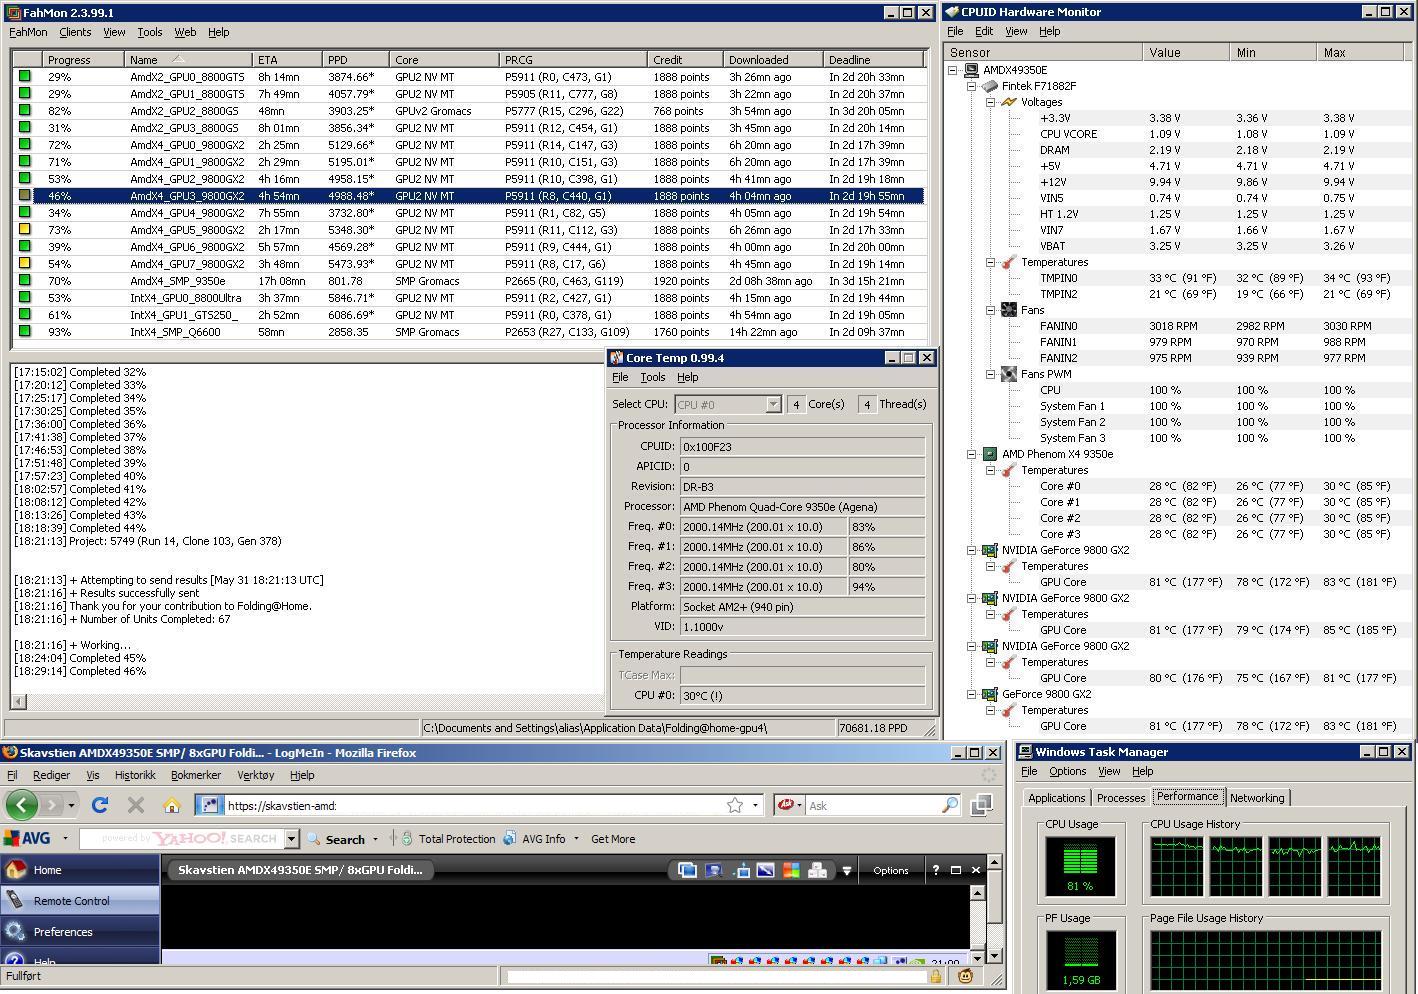The height and width of the screenshot is (994, 1418).
Task: Click the LogMeIn network connections icon
Action: pos(817,870)
